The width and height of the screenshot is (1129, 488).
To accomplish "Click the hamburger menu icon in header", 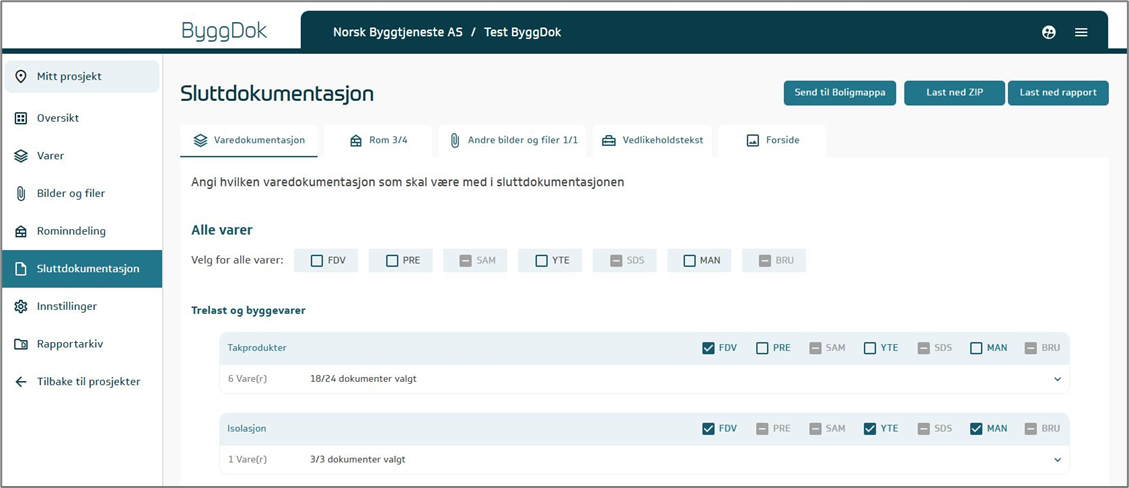I will [x=1081, y=32].
